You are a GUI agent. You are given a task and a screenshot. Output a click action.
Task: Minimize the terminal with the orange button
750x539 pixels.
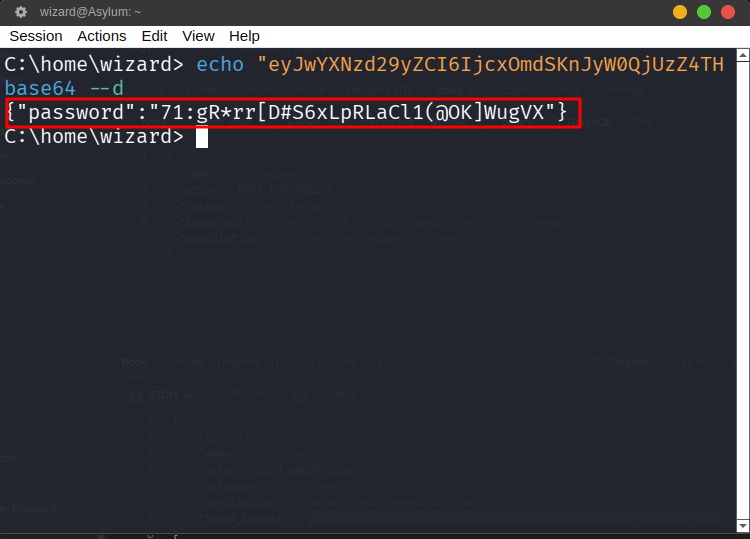tap(680, 12)
